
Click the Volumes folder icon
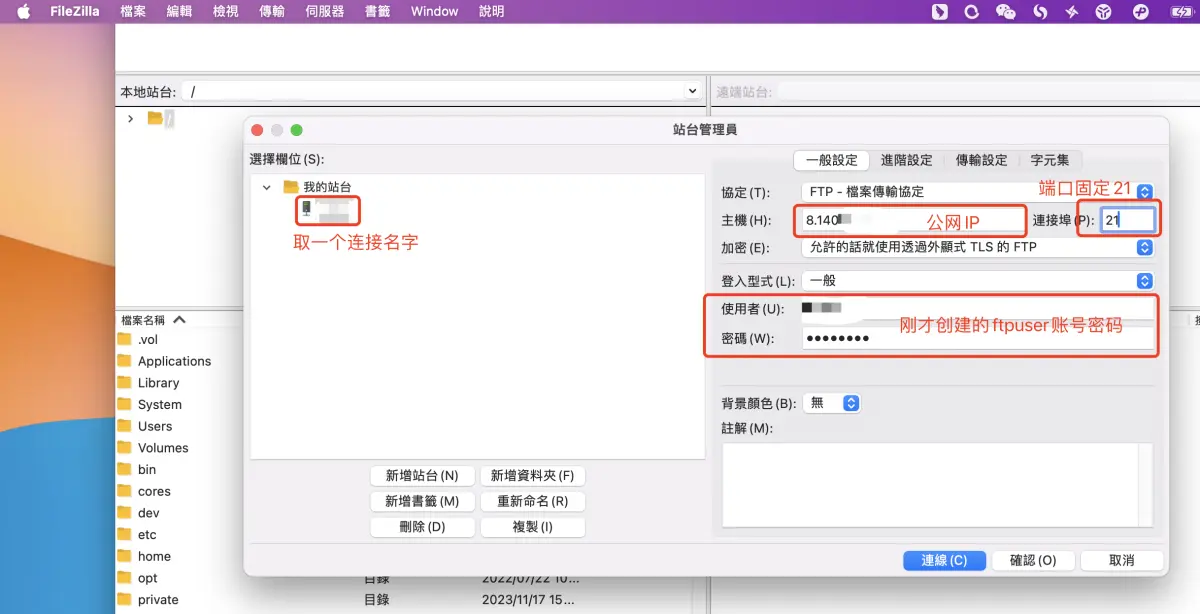click(x=125, y=447)
